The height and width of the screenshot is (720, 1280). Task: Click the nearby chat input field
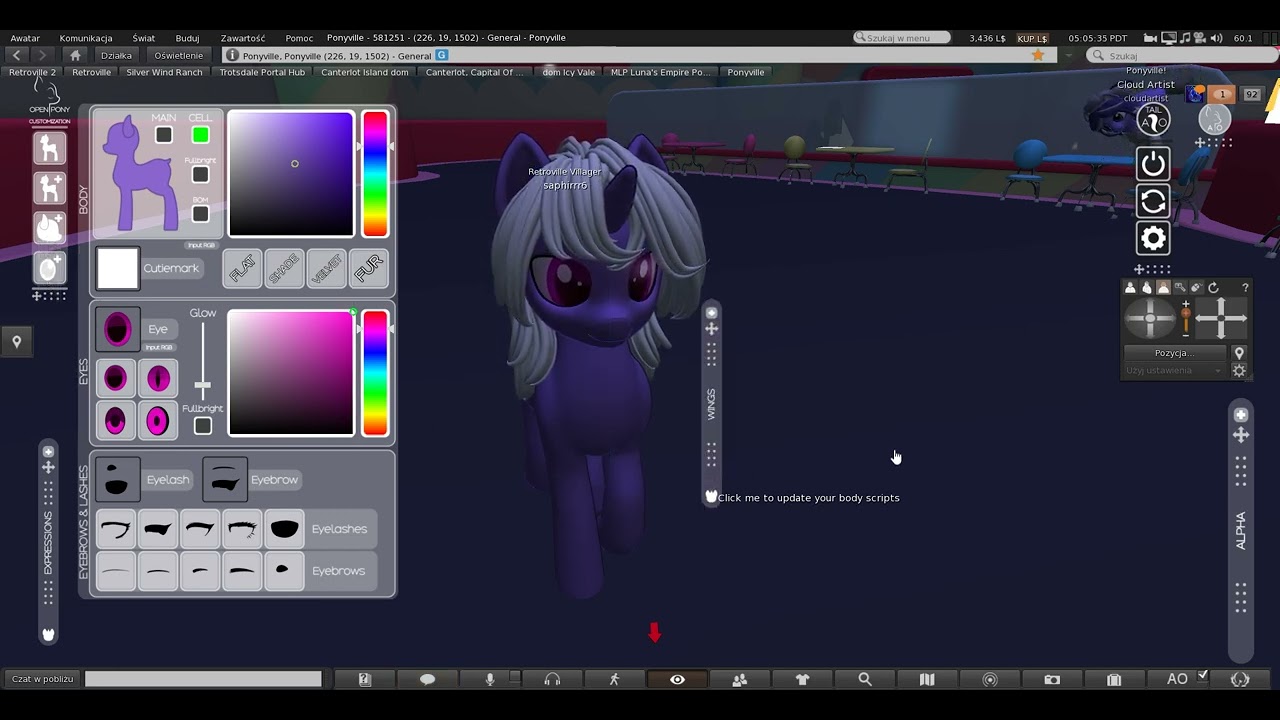coord(203,679)
